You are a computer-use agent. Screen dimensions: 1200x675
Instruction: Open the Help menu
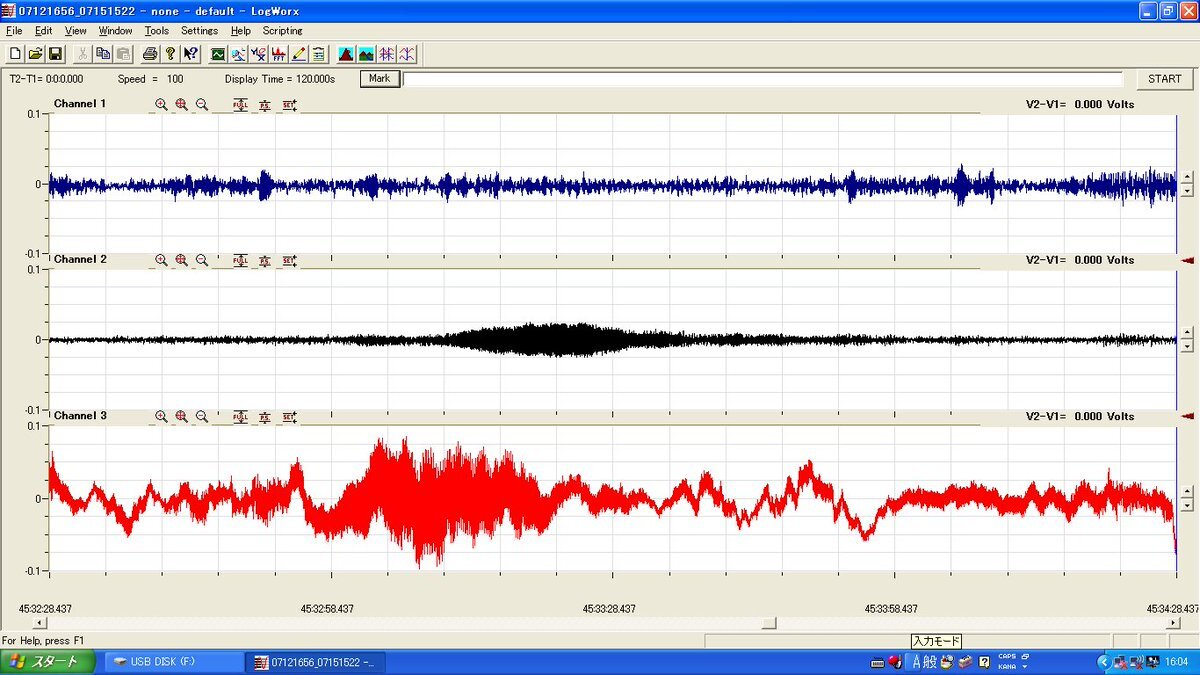(x=241, y=31)
